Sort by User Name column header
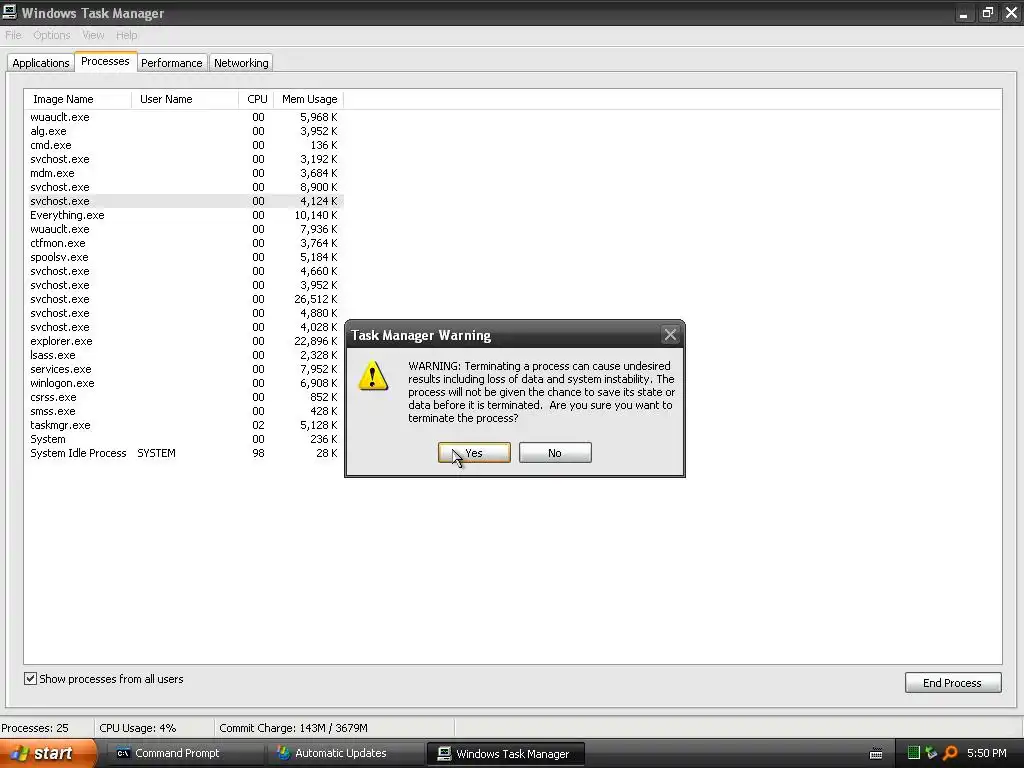Image resolution: width=1024 pixels, height=768 pixels. (185, 99)
